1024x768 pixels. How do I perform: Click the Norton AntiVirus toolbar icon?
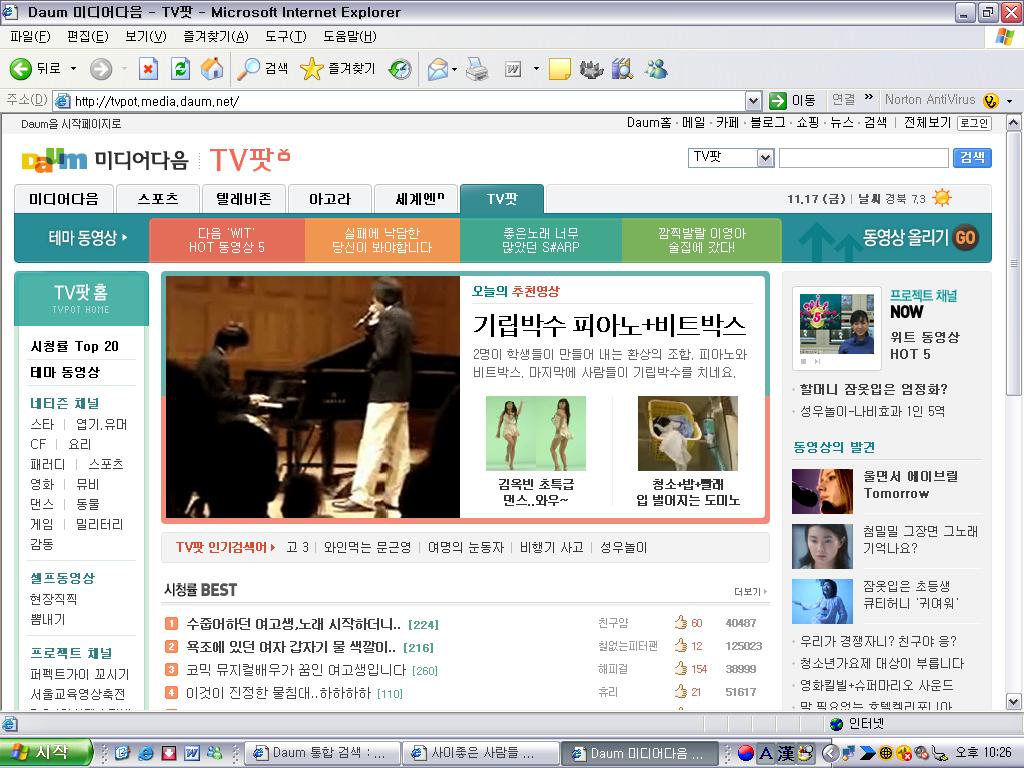[x=991, y=101]
